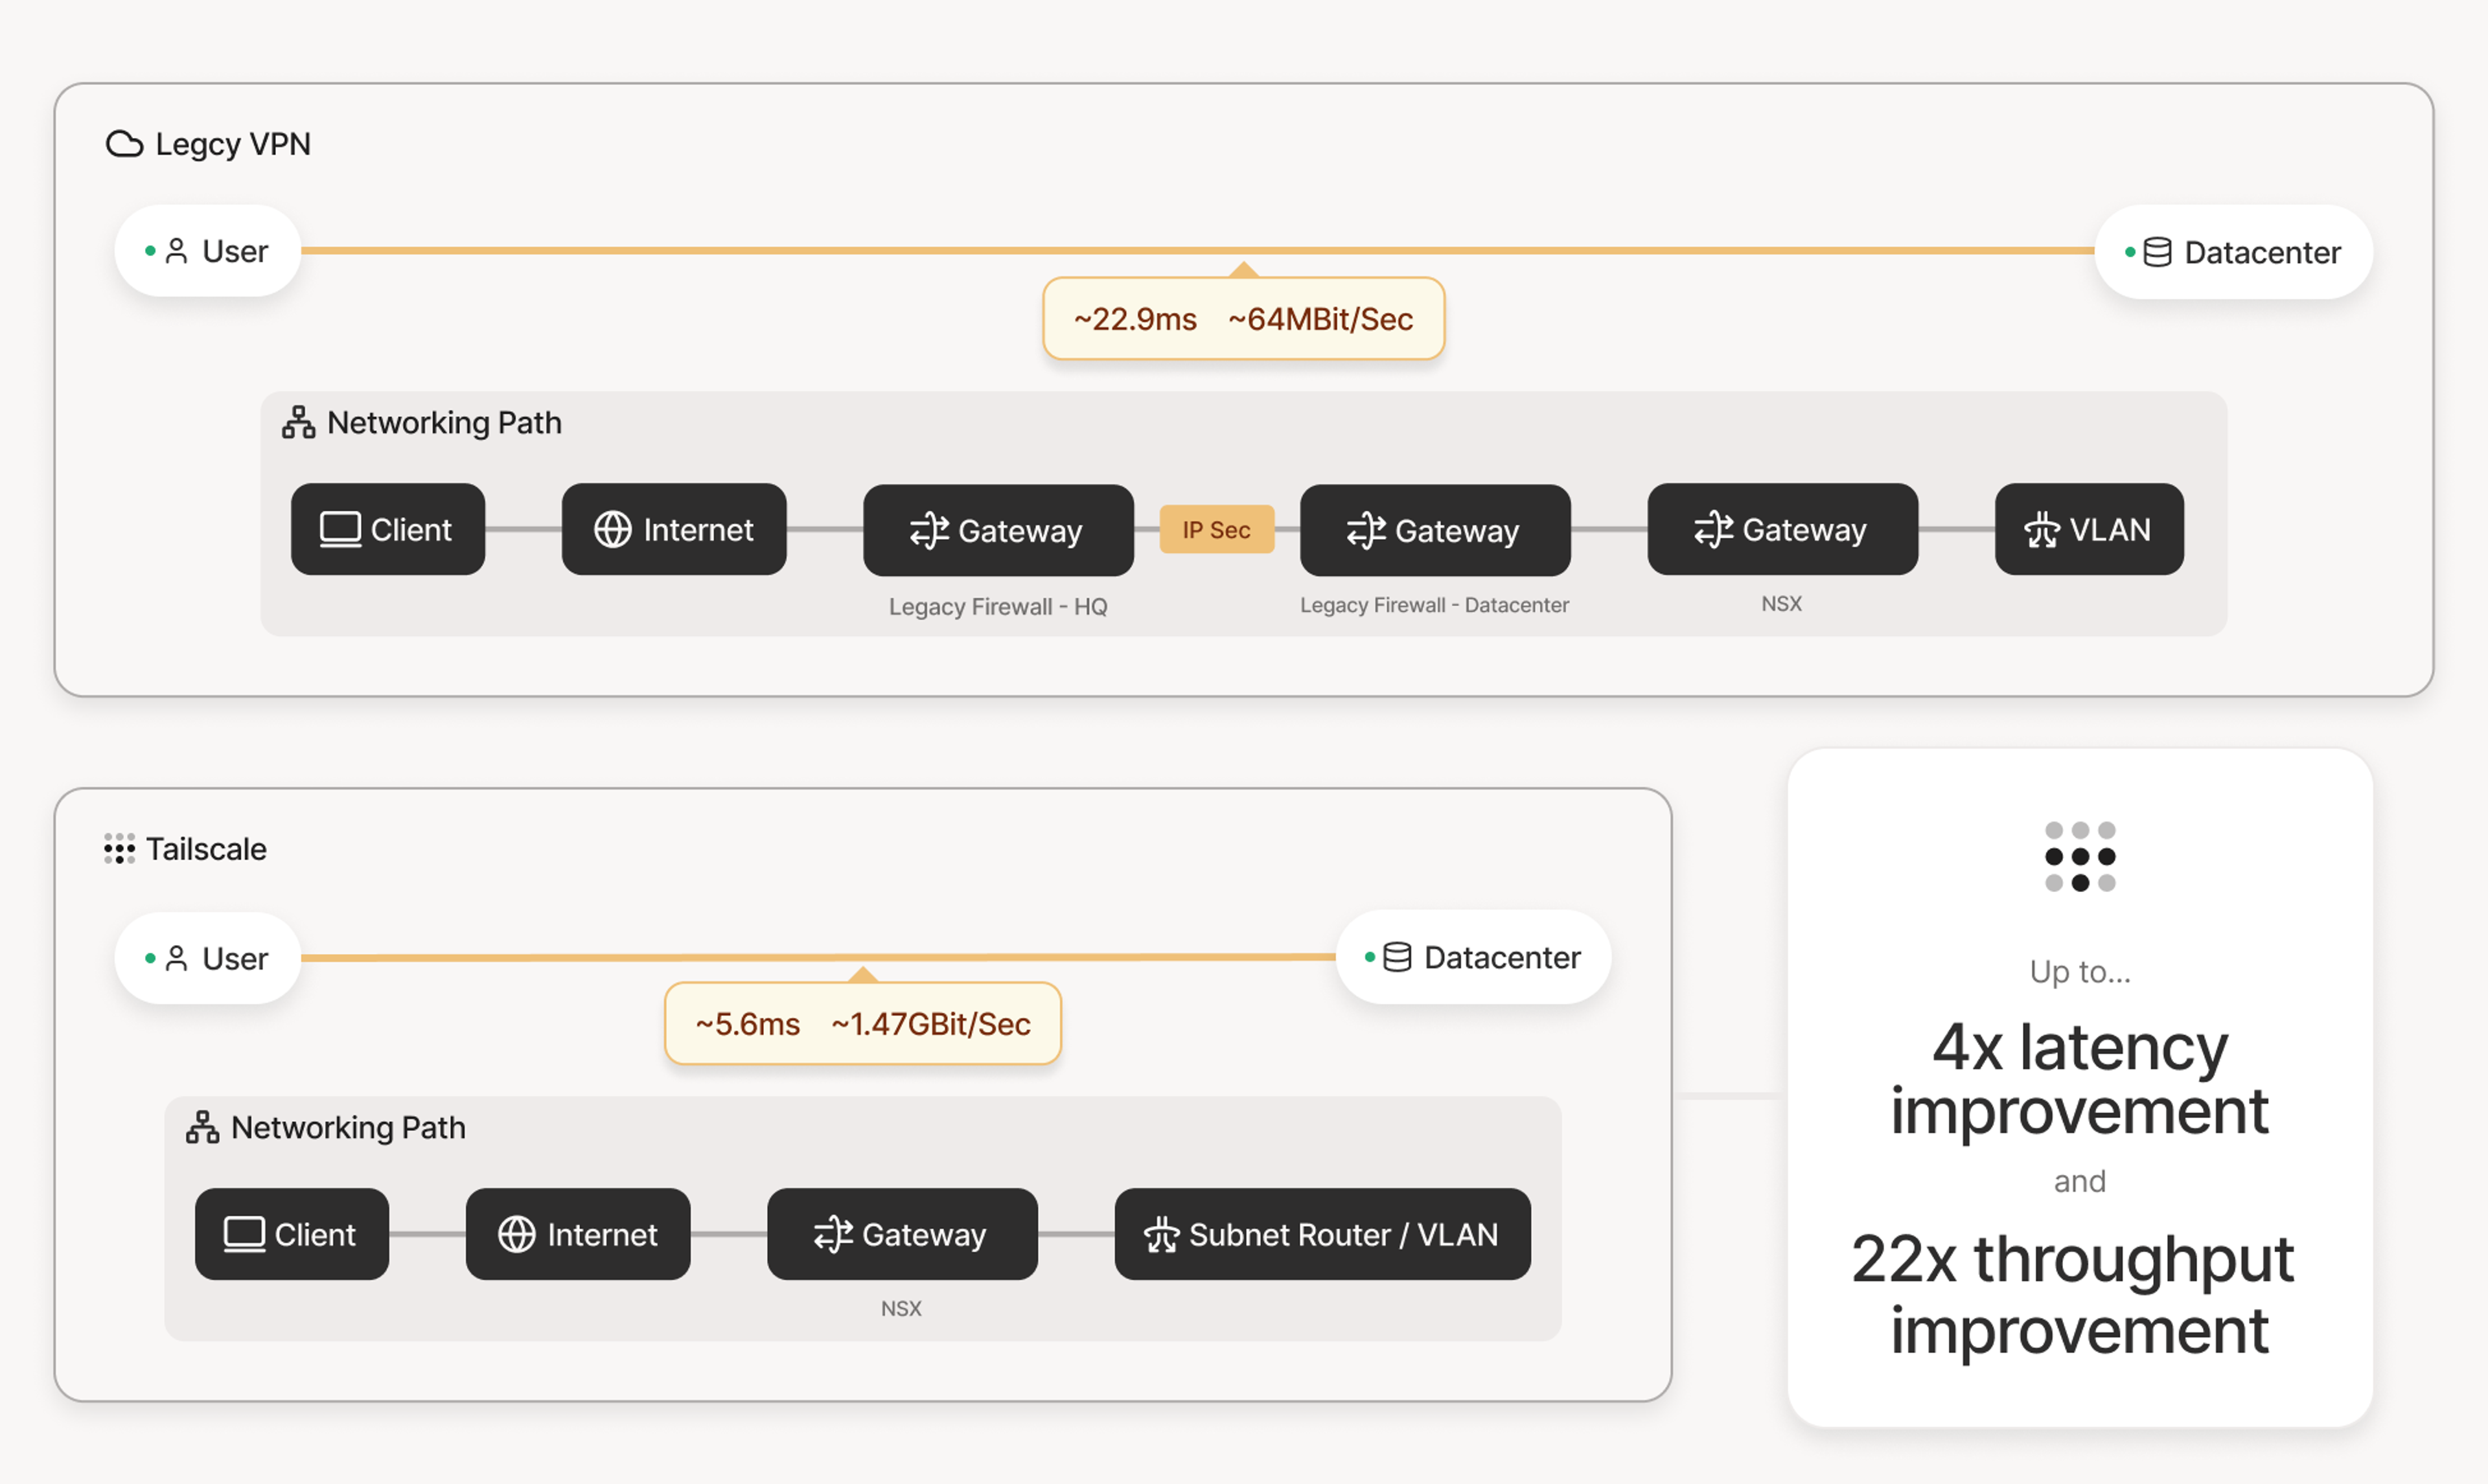
Task: Select the Legacy VPN Datacenter pill
Action: (x=2234, y=253)
